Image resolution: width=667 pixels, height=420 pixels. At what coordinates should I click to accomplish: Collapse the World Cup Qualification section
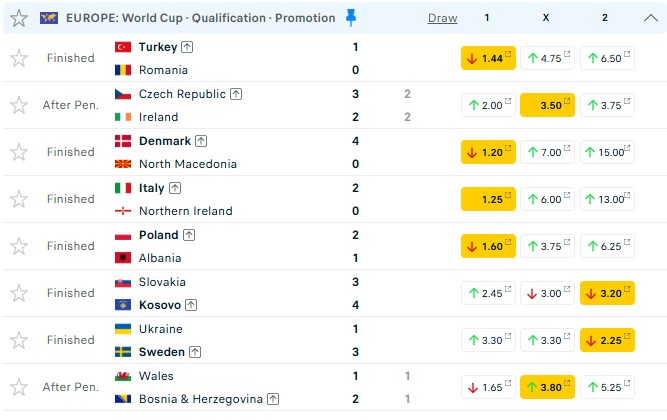coord(649,18)
